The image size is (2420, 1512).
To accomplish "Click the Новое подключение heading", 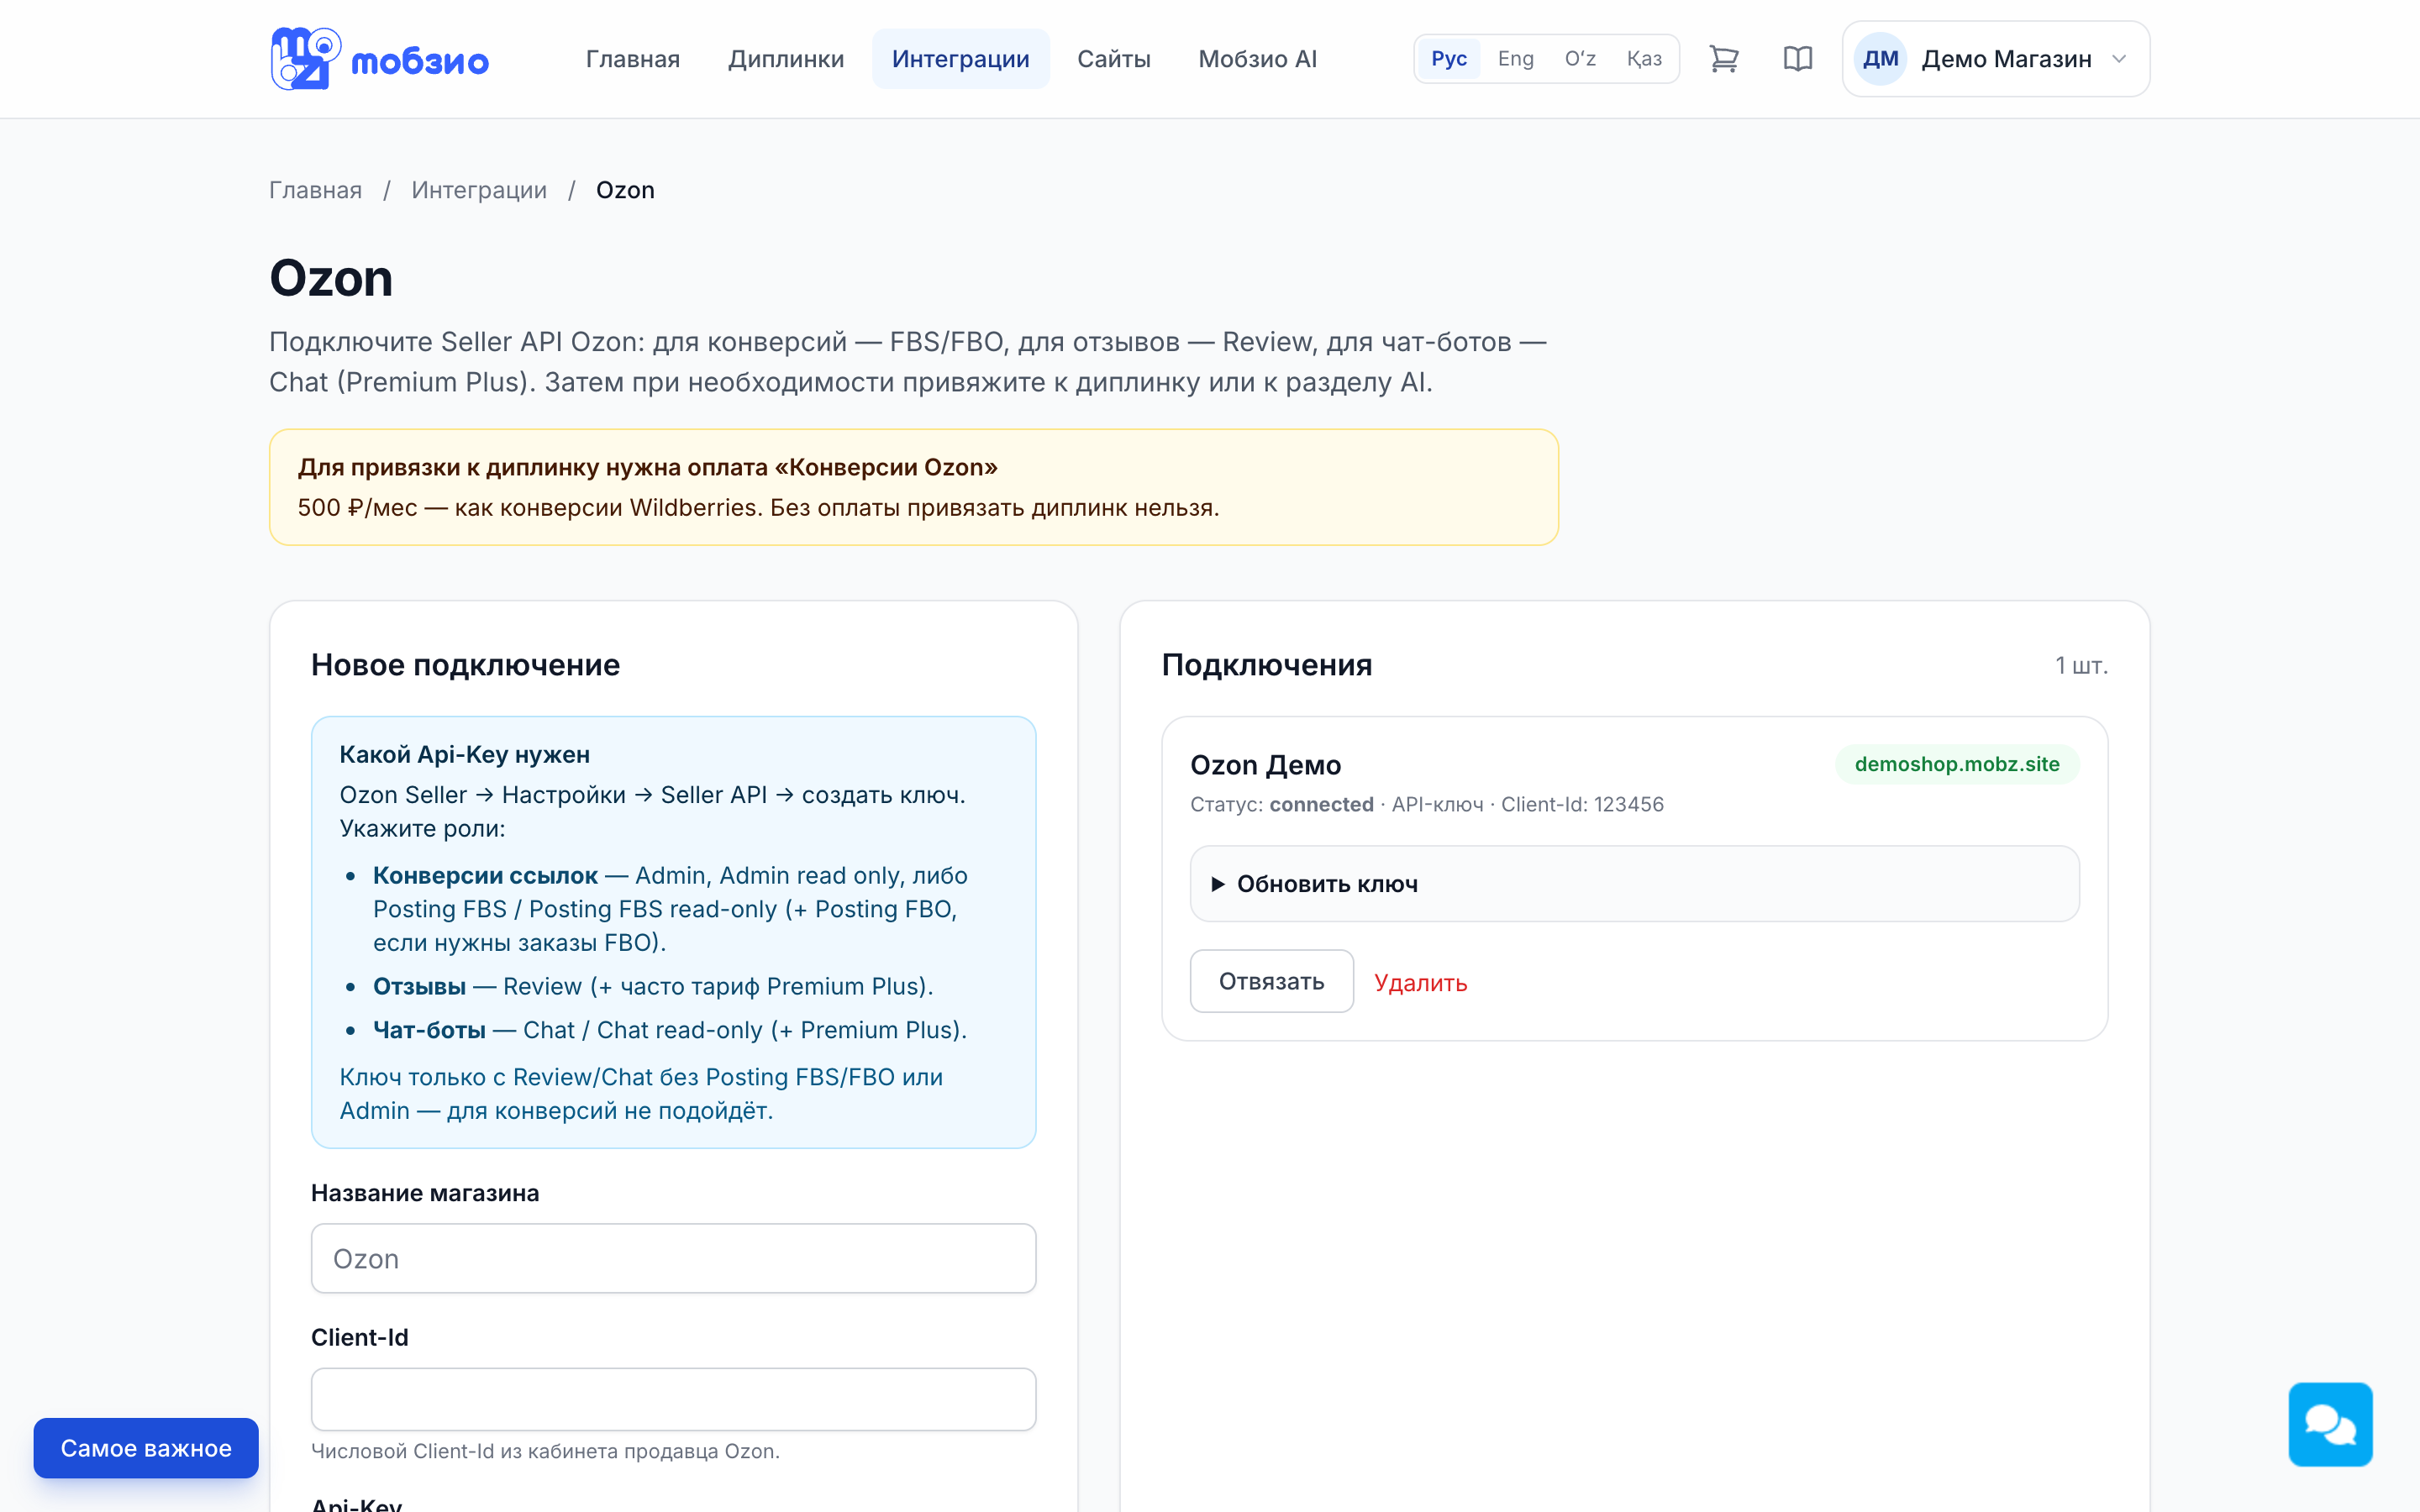I will click(465, 665).
